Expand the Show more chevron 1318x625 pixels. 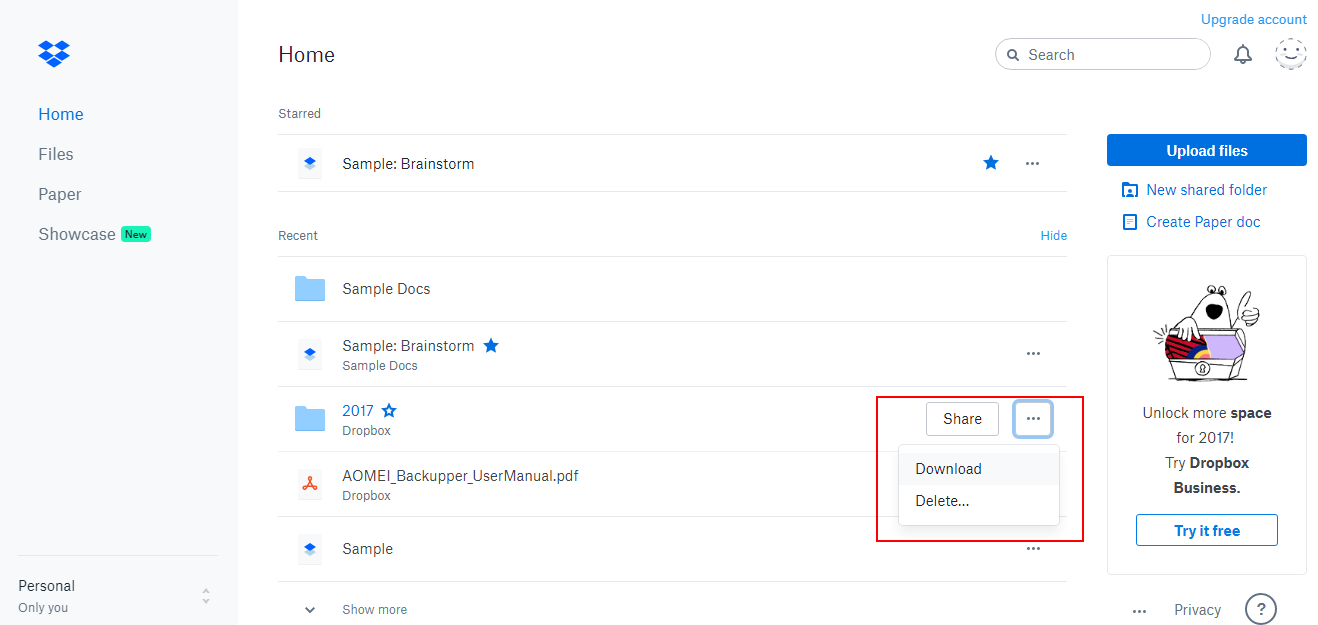click(x=310, y=610)
